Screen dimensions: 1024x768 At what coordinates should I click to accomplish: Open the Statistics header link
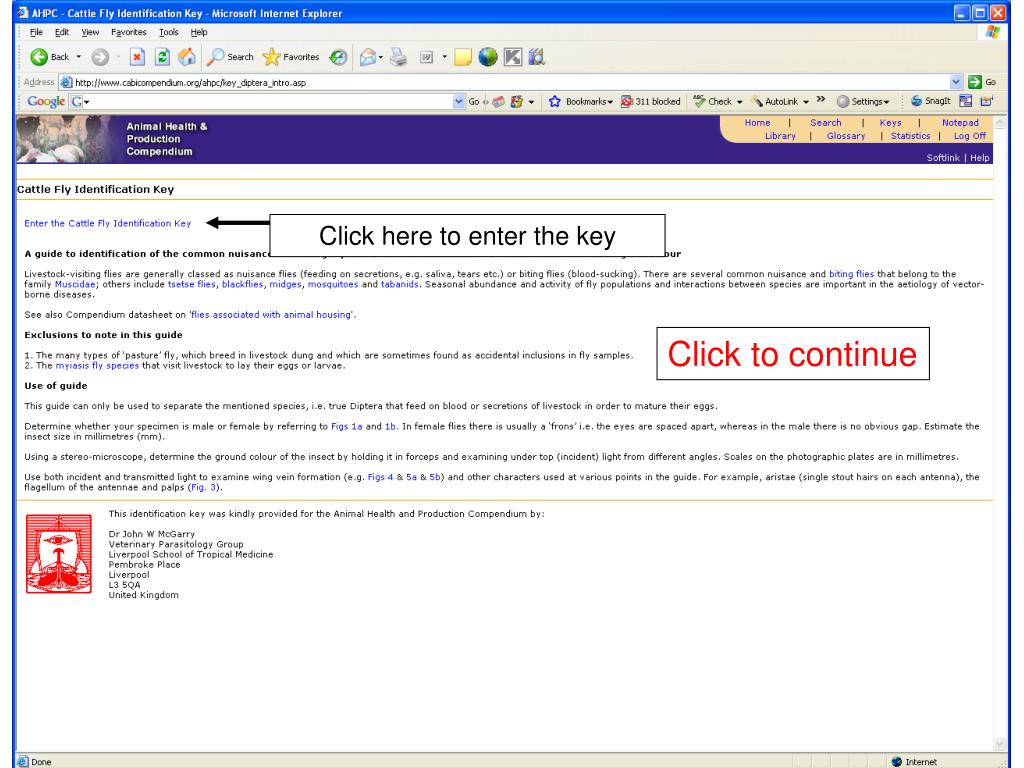[910, 136]
